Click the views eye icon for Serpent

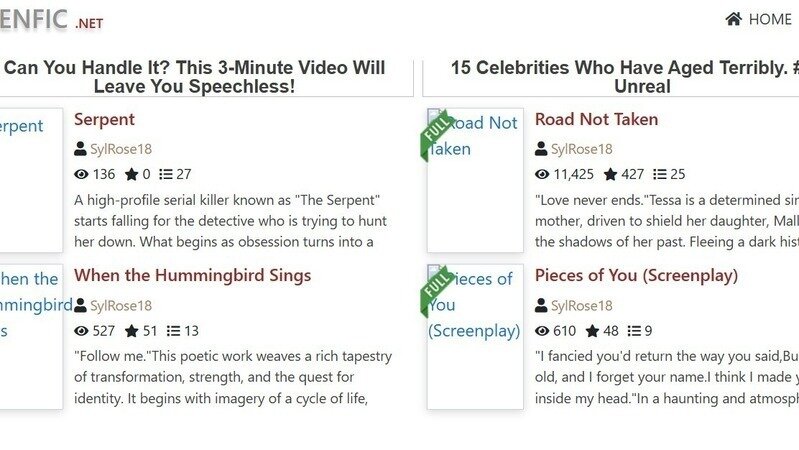point(82,174)
